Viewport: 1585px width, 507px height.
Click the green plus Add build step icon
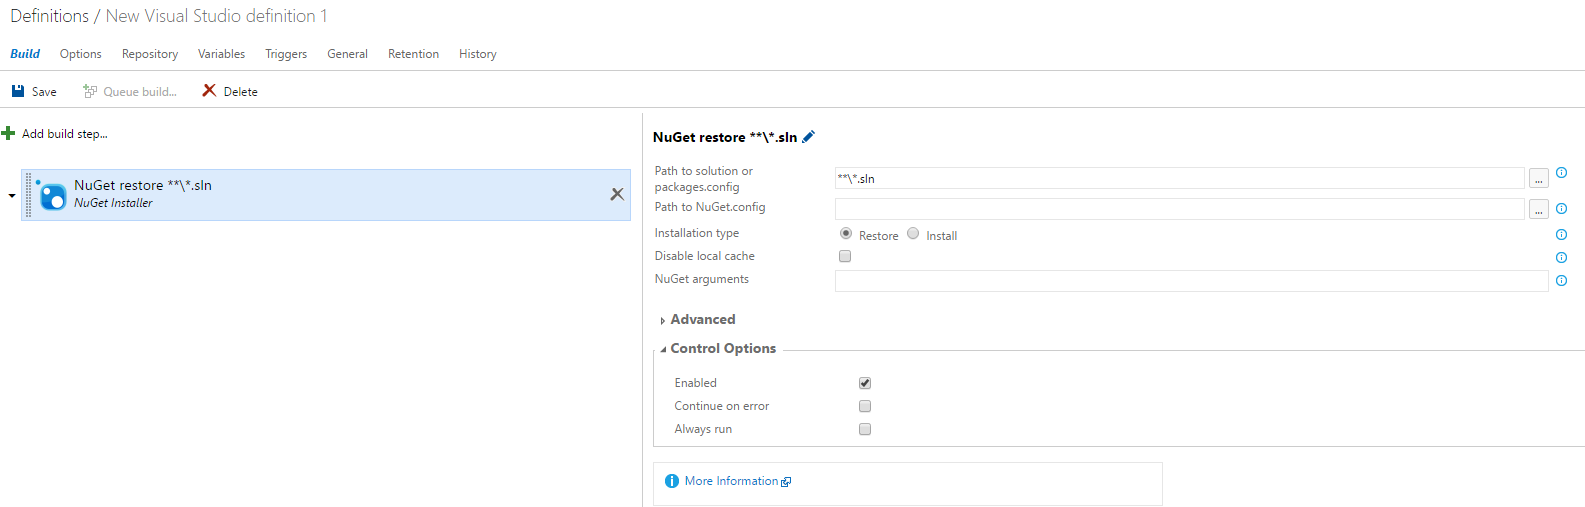coord(9,133)
